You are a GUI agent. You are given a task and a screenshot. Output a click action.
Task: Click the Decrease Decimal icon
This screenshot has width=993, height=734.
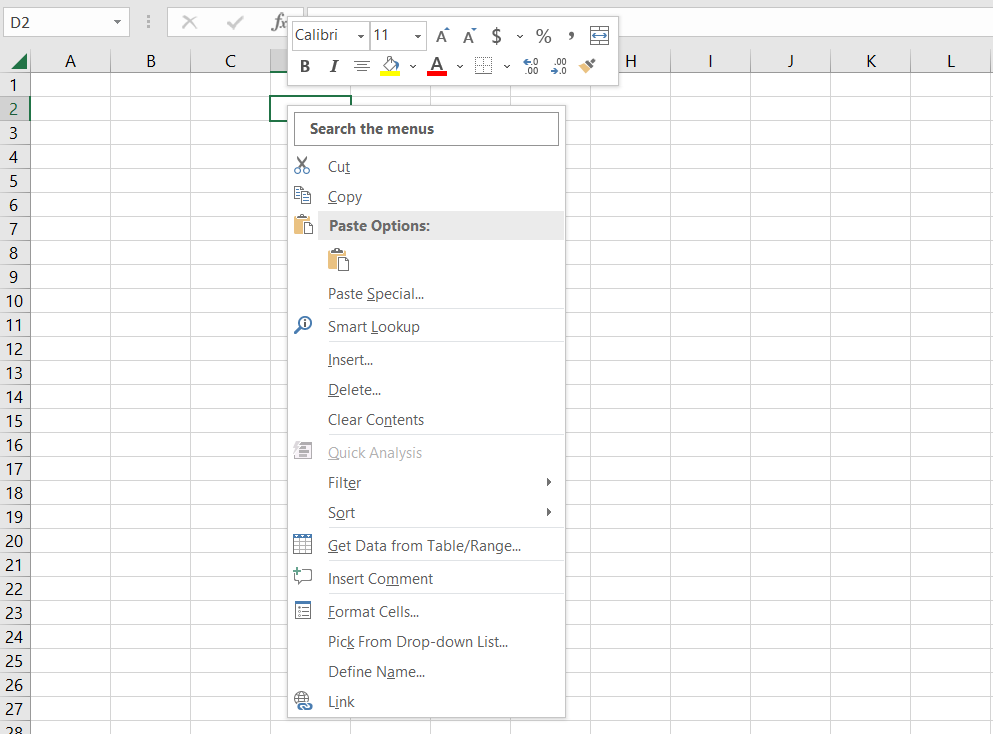(x=559, y=66)
